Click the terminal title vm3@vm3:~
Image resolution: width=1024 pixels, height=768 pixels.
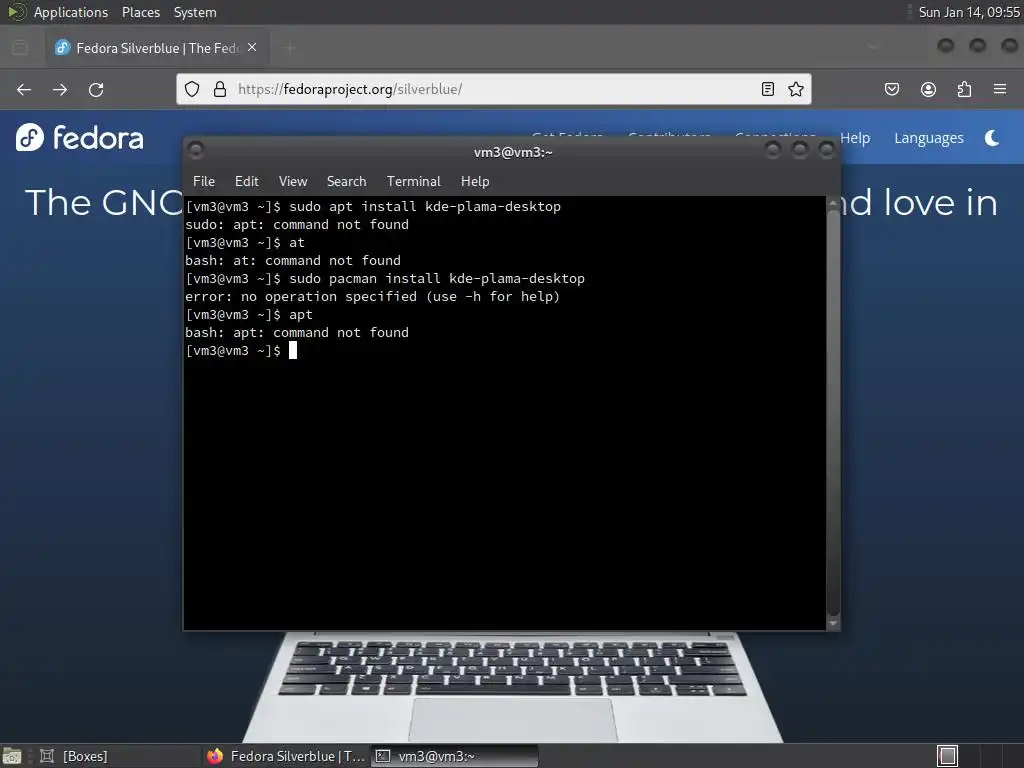pyautogui.click(x=513, y=152)
